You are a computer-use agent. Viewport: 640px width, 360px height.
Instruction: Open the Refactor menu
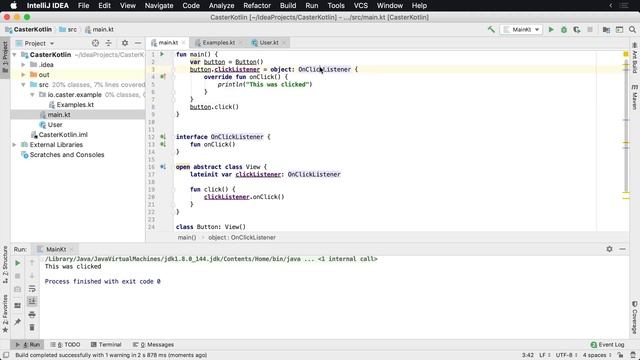pos(257,5)
